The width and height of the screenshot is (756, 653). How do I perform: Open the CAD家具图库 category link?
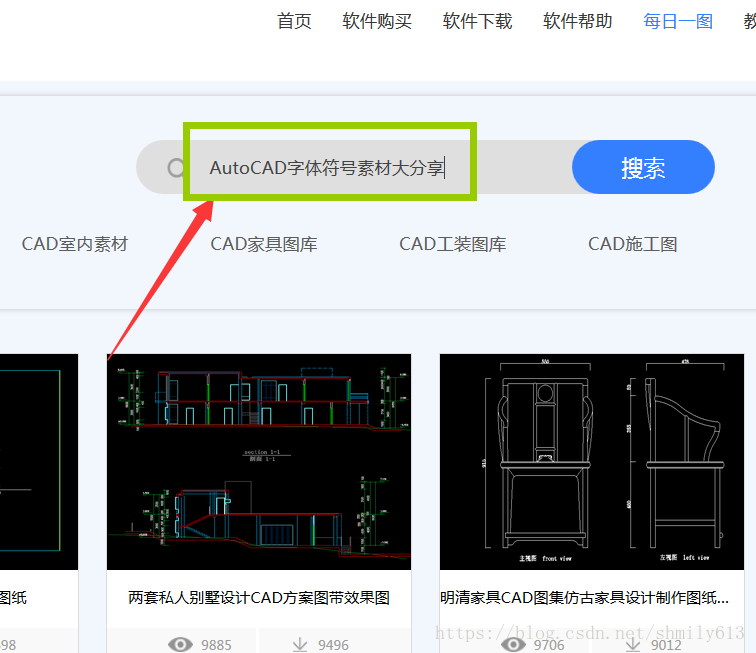[264, 244]
